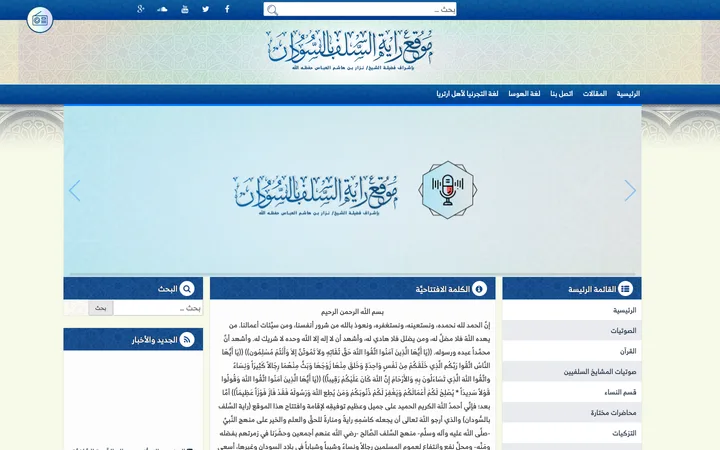The width and height of the screenshot is (720, 450).
Task: Click the site logo in the header
Action: coord(350,51)
